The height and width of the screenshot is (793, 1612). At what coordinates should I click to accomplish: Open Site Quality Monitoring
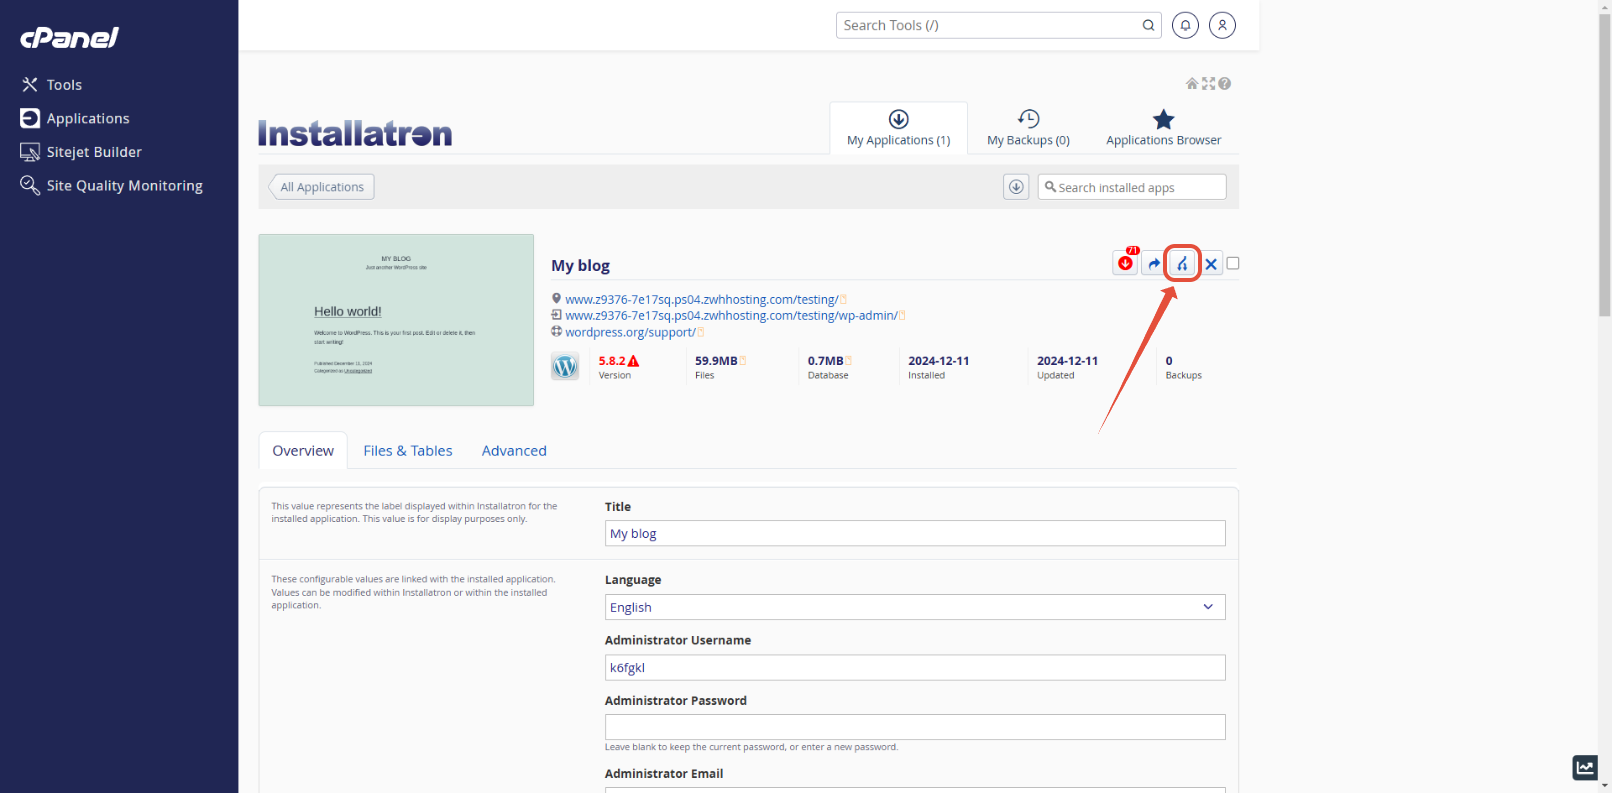point(111,185)
